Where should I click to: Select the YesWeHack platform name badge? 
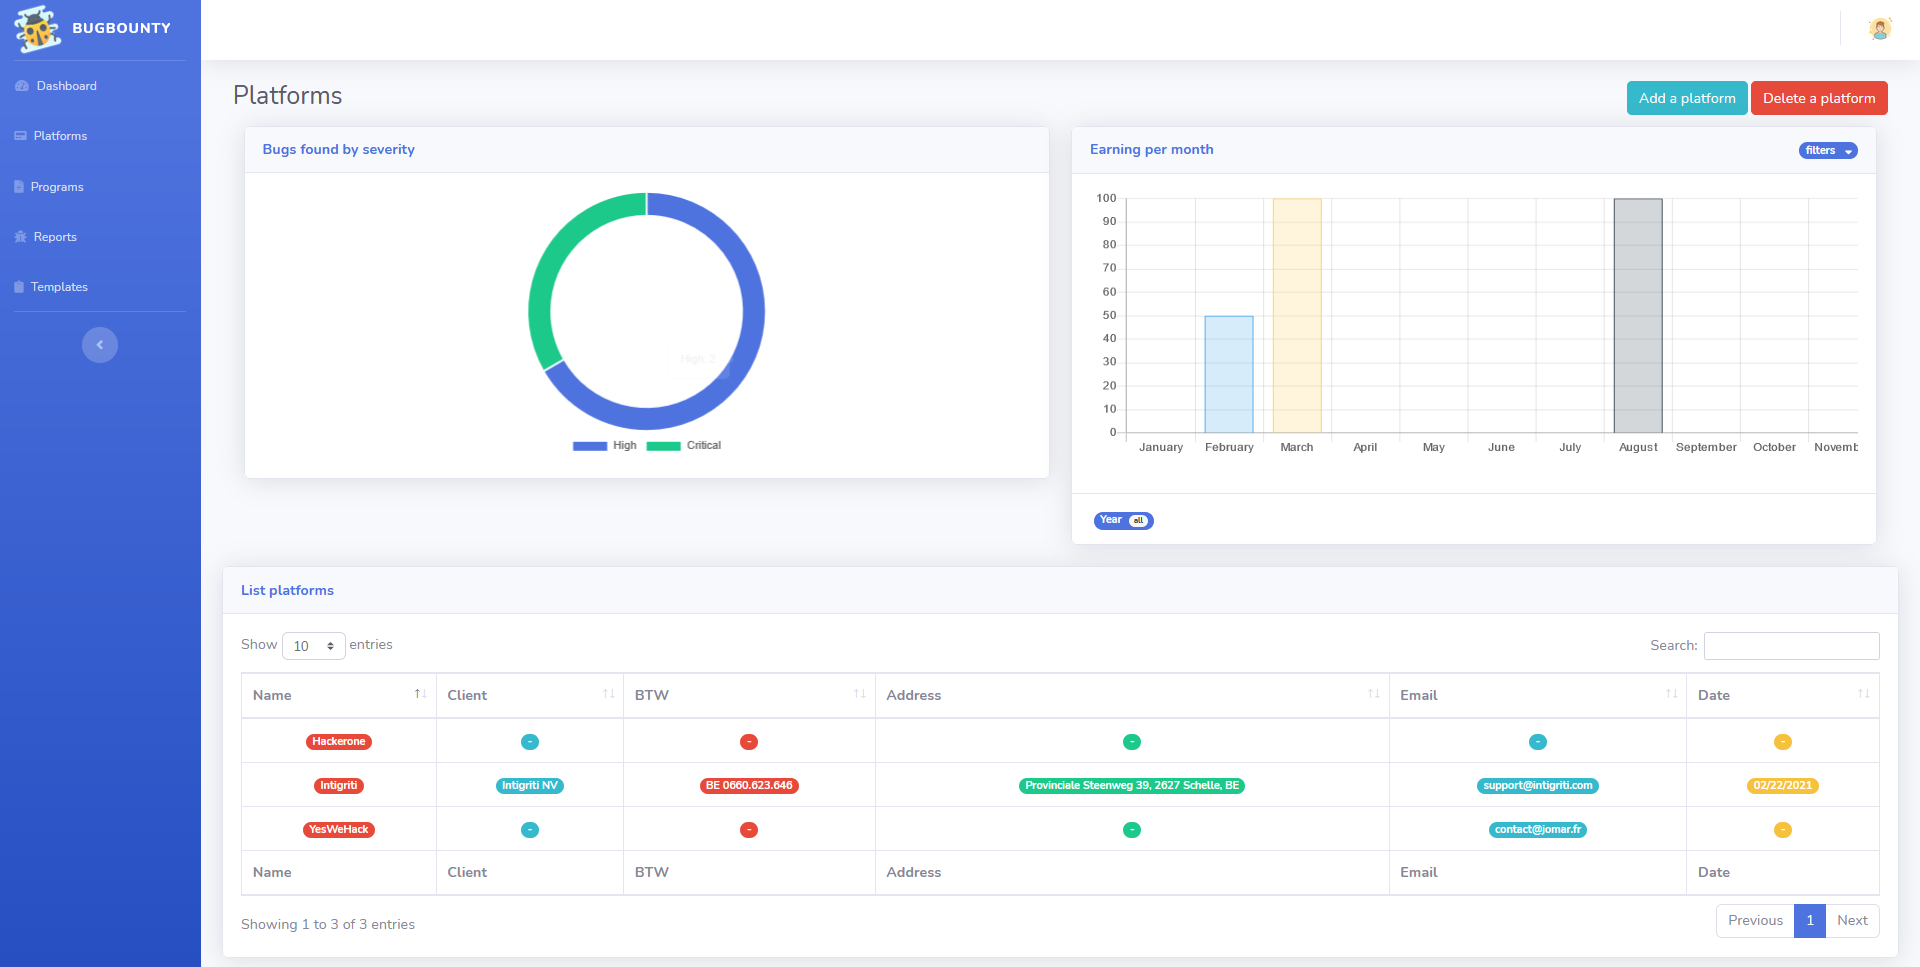(x=339, y=830)
